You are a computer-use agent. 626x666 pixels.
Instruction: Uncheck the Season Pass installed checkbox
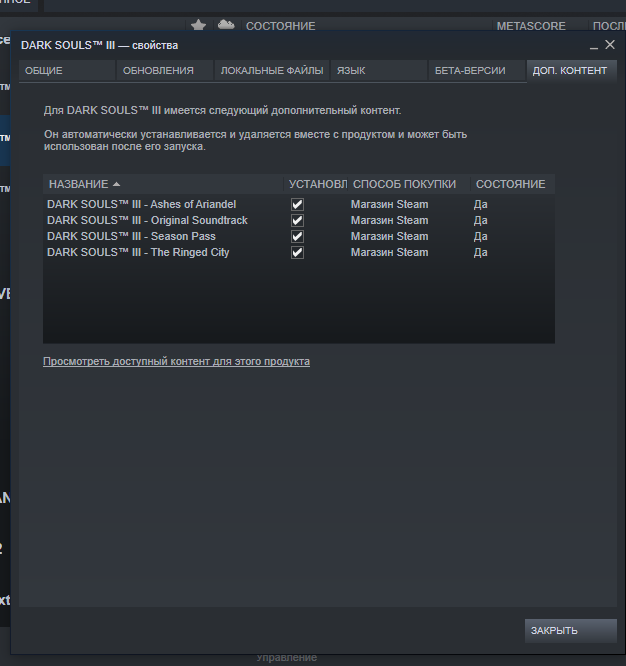point(297,237)
